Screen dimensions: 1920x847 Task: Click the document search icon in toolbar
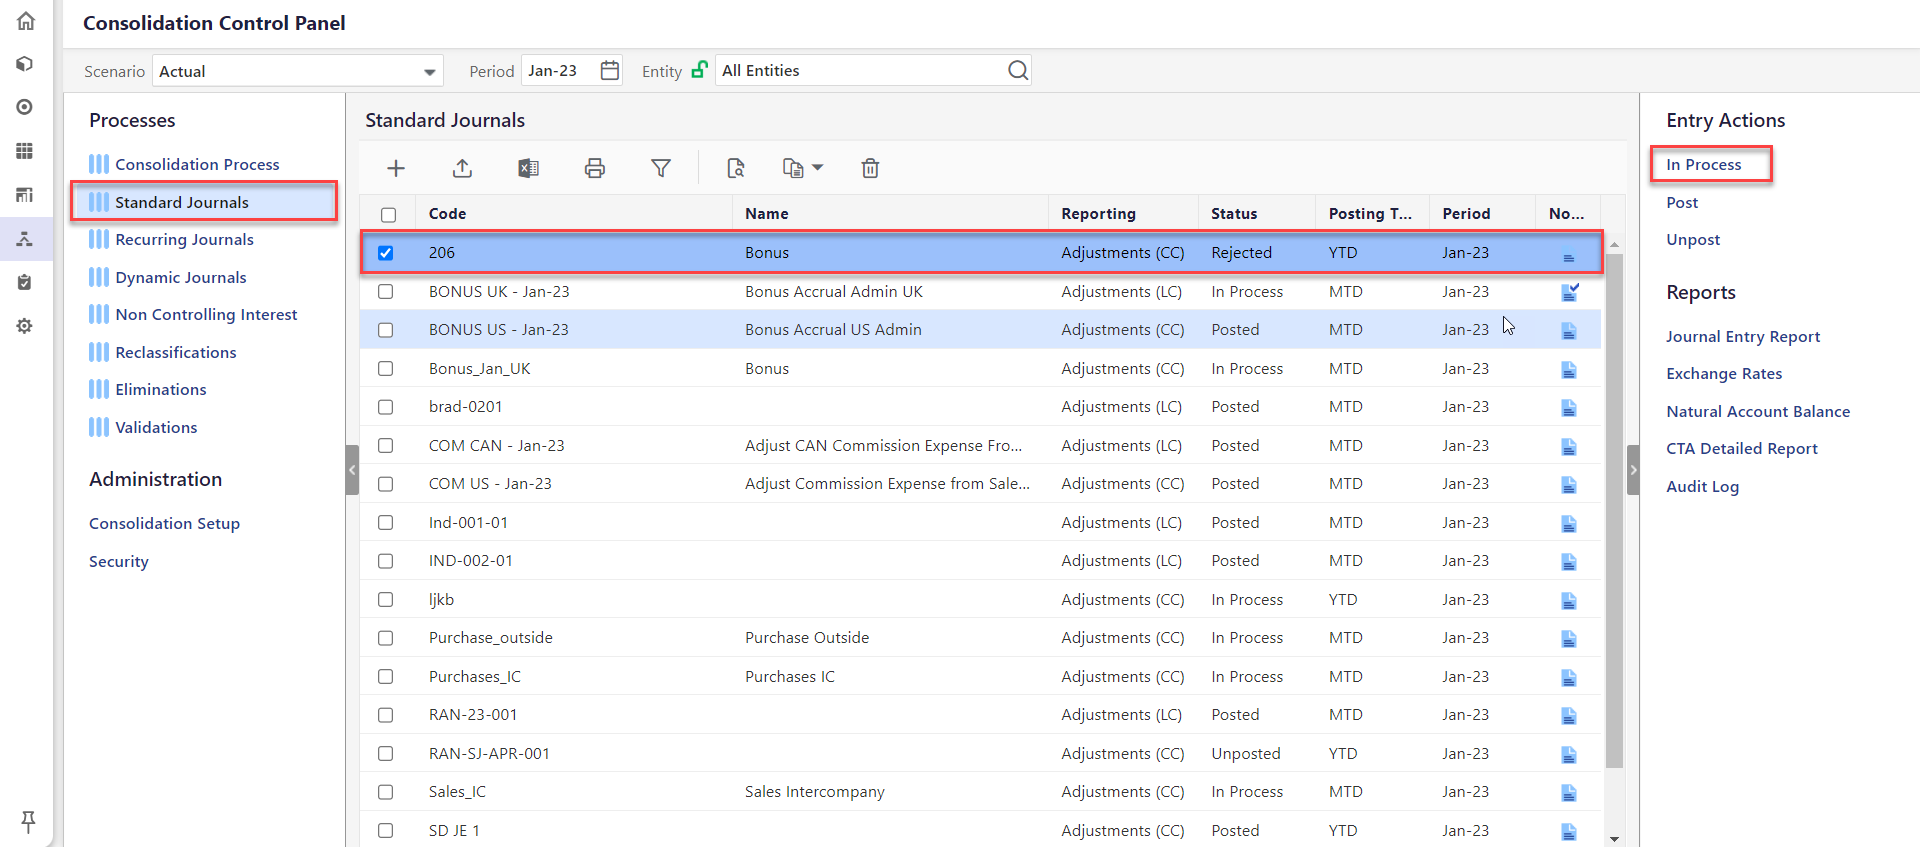736,168
